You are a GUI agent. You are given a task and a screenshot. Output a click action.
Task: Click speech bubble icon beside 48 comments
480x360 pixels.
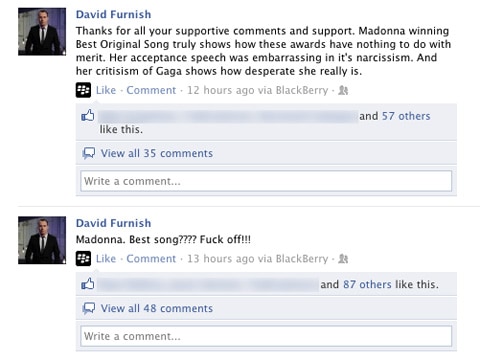89,308
